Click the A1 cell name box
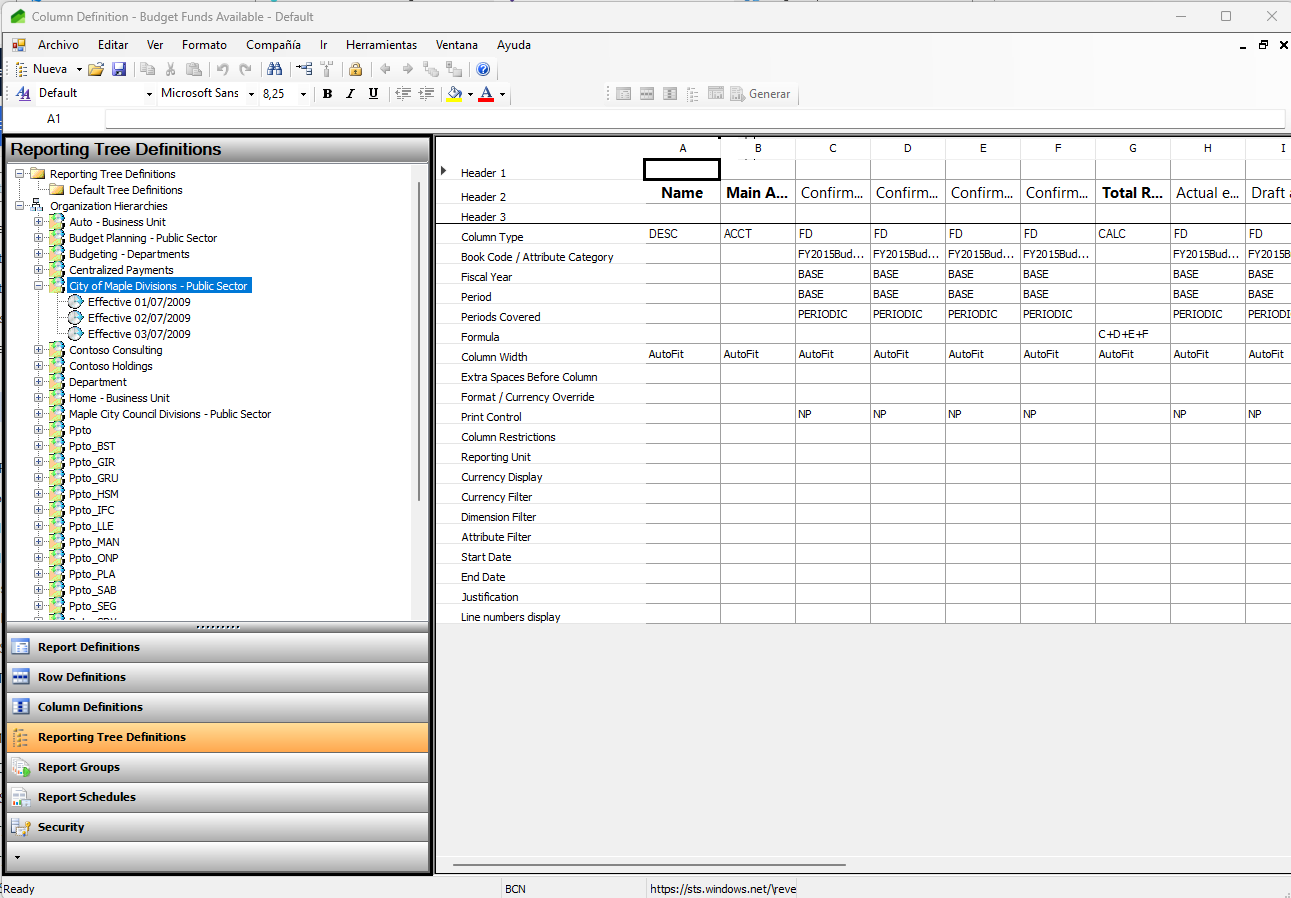 click(54, 119)
